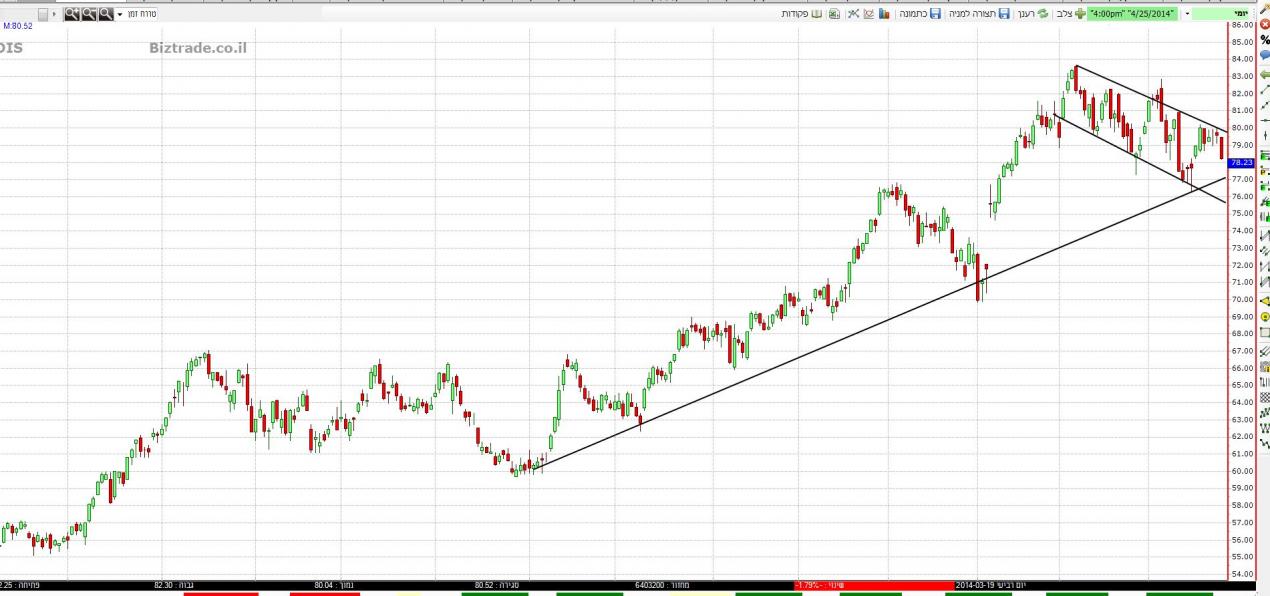Screen dimensions: 1270x596
Task: Click the blue 78.23 price marker
Action: coord(1240,162)
